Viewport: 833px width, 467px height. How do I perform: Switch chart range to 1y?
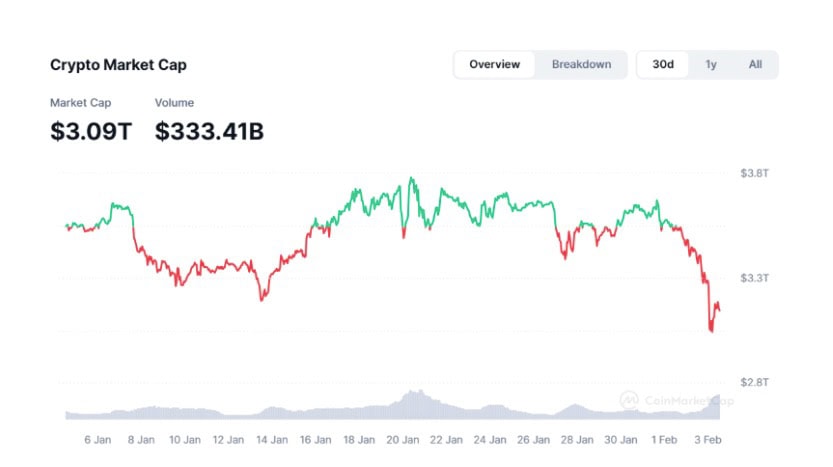tap(711, 65)
